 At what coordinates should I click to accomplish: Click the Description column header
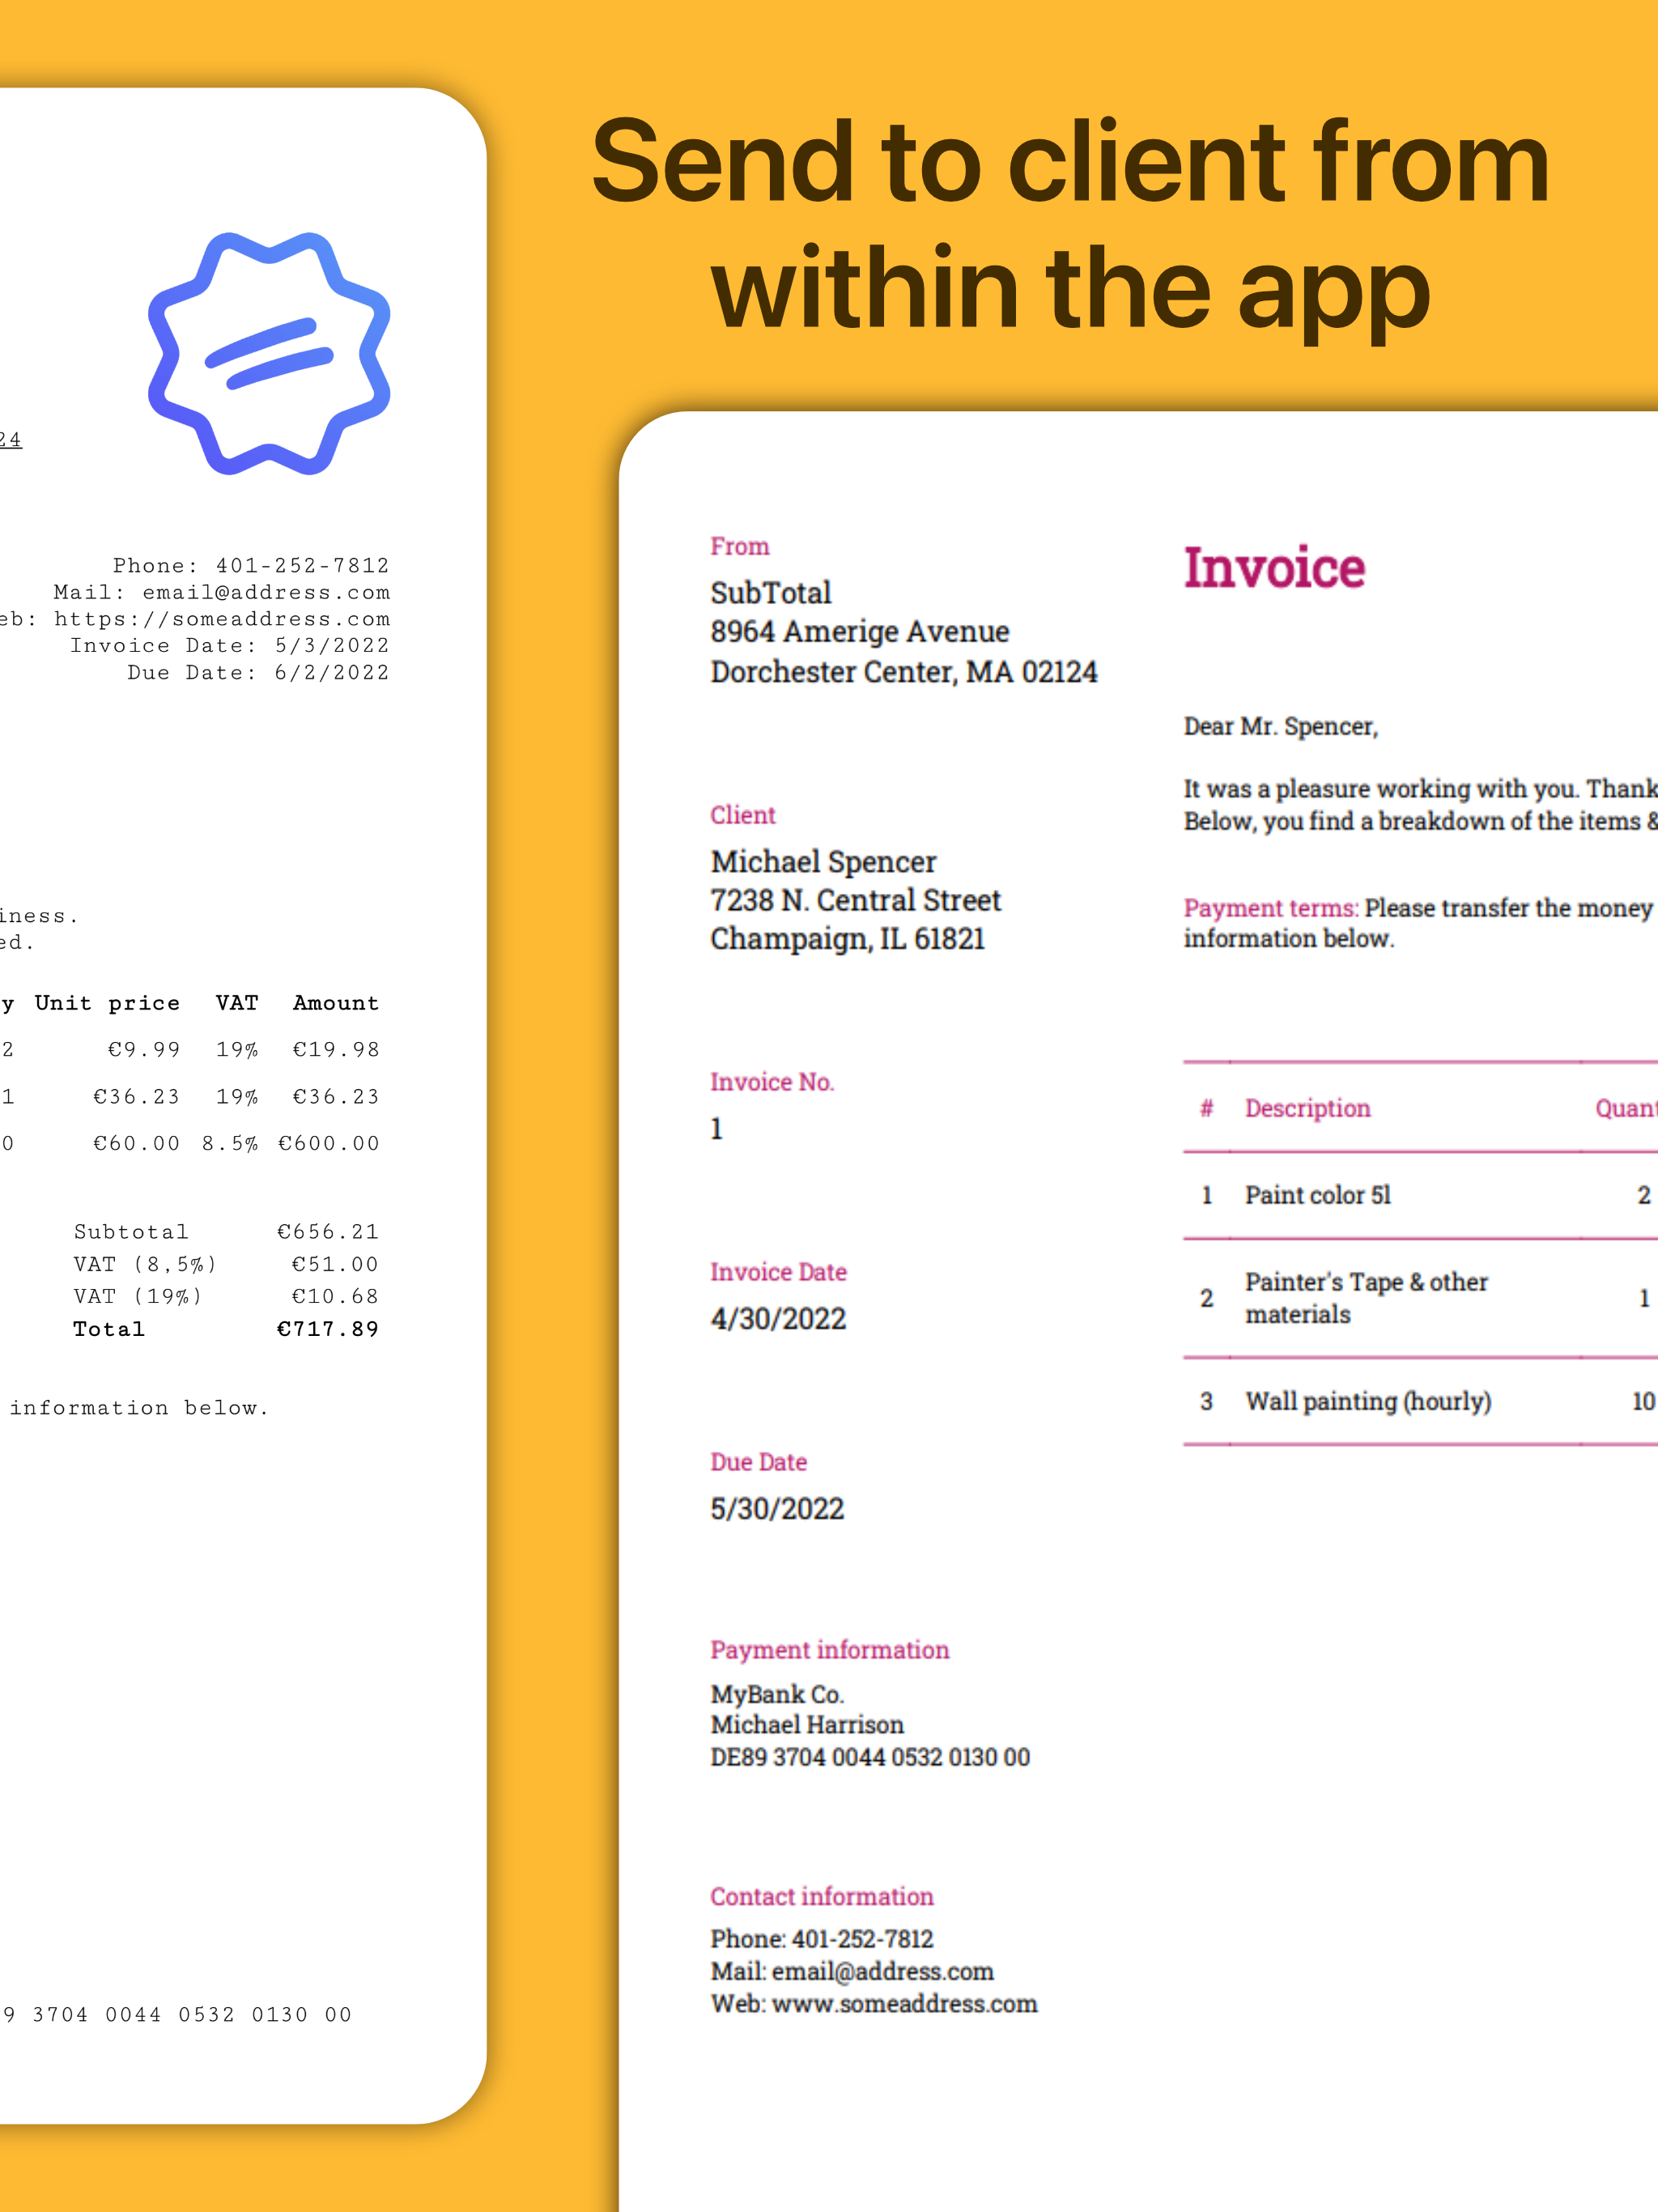[1307, 1108]
